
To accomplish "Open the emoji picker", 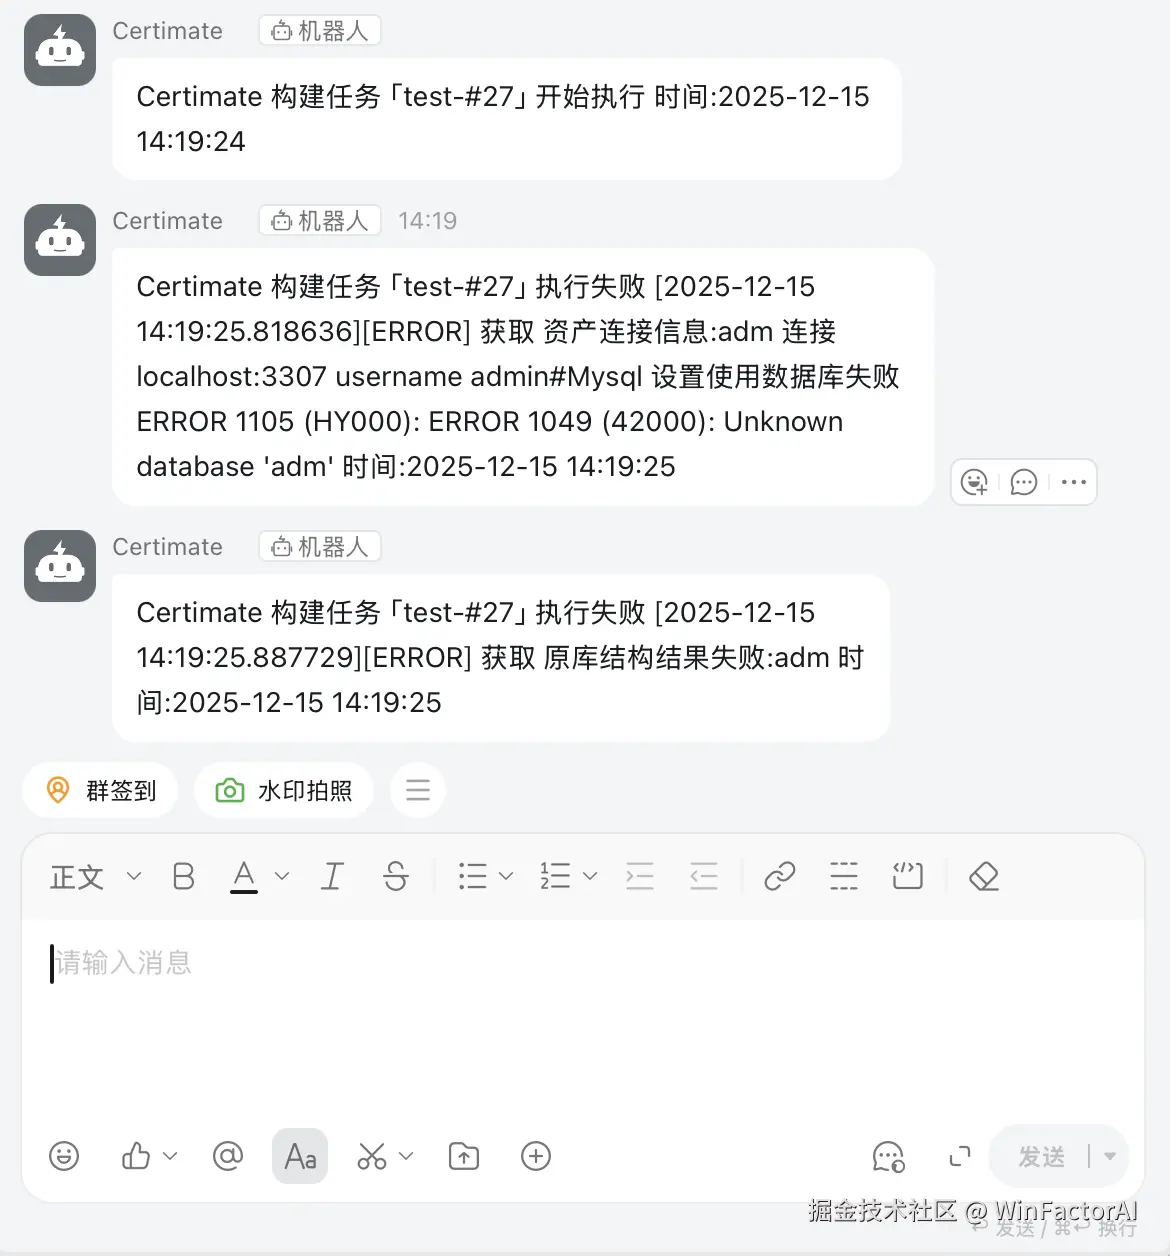I will 63,1156.
